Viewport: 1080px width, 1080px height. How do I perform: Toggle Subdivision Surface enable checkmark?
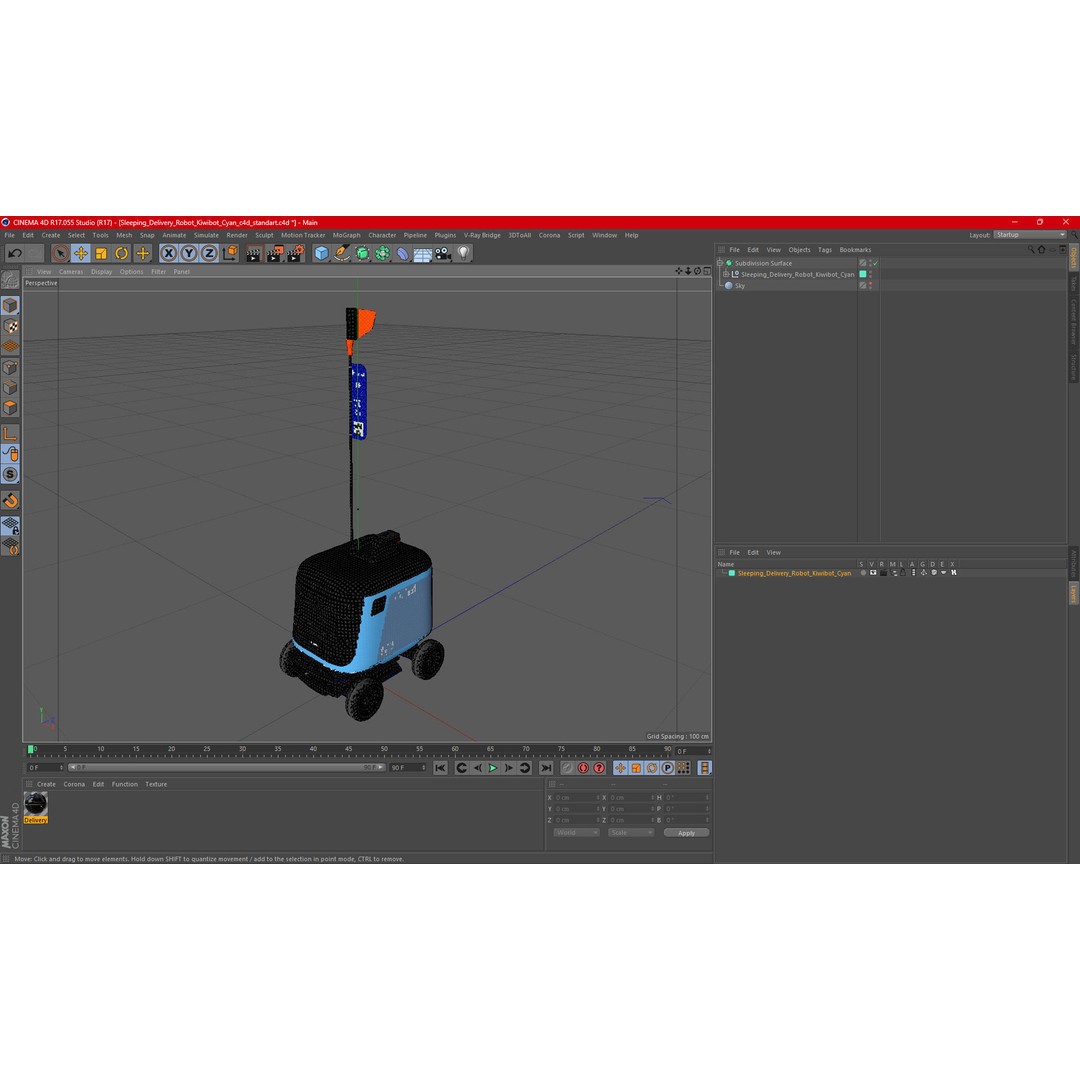click(x=875, y=263)
